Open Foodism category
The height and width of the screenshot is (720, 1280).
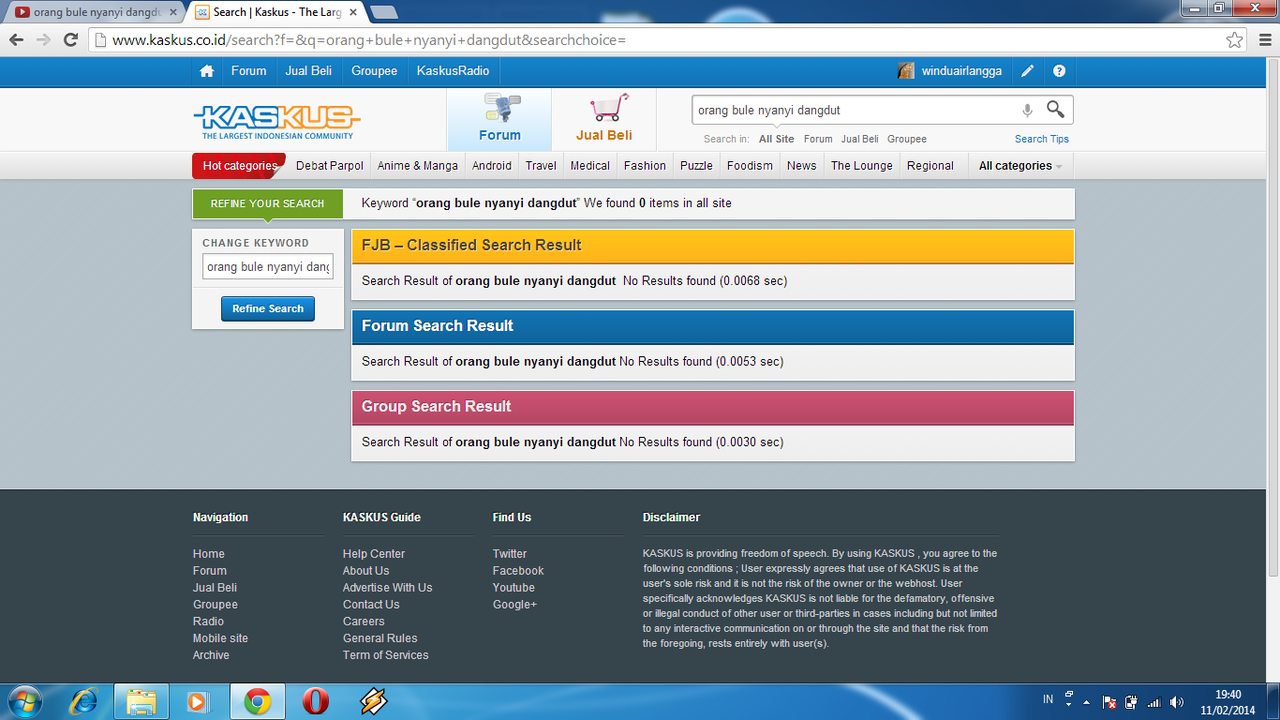tap(750, 166)
